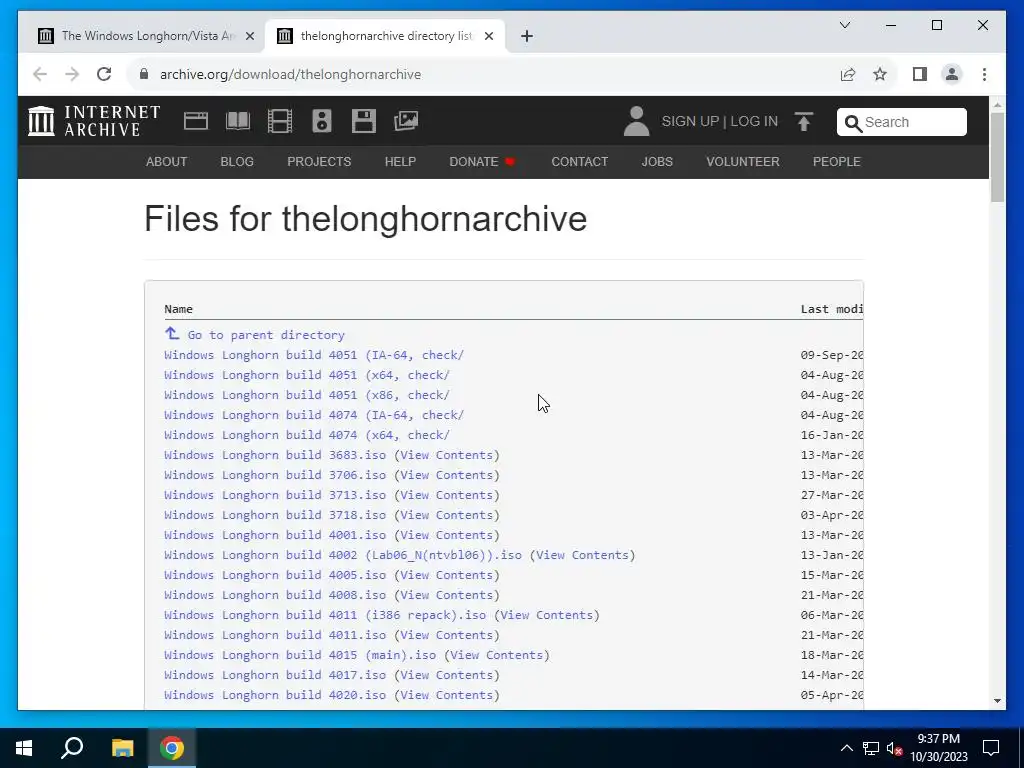Image resolution: width=1024 pixels, height=768 pixels.
Task: Open the VOLUNTEER menu item
Action: pos(743,162)
